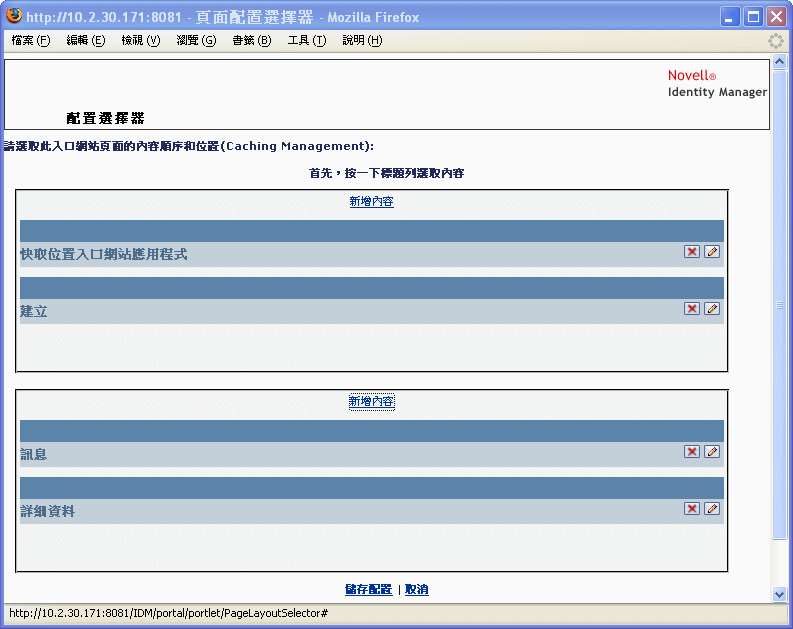This screenshot has width=793, height=629.
Task: Open the 檢視 (V) menu
Action: coord(141,40)
